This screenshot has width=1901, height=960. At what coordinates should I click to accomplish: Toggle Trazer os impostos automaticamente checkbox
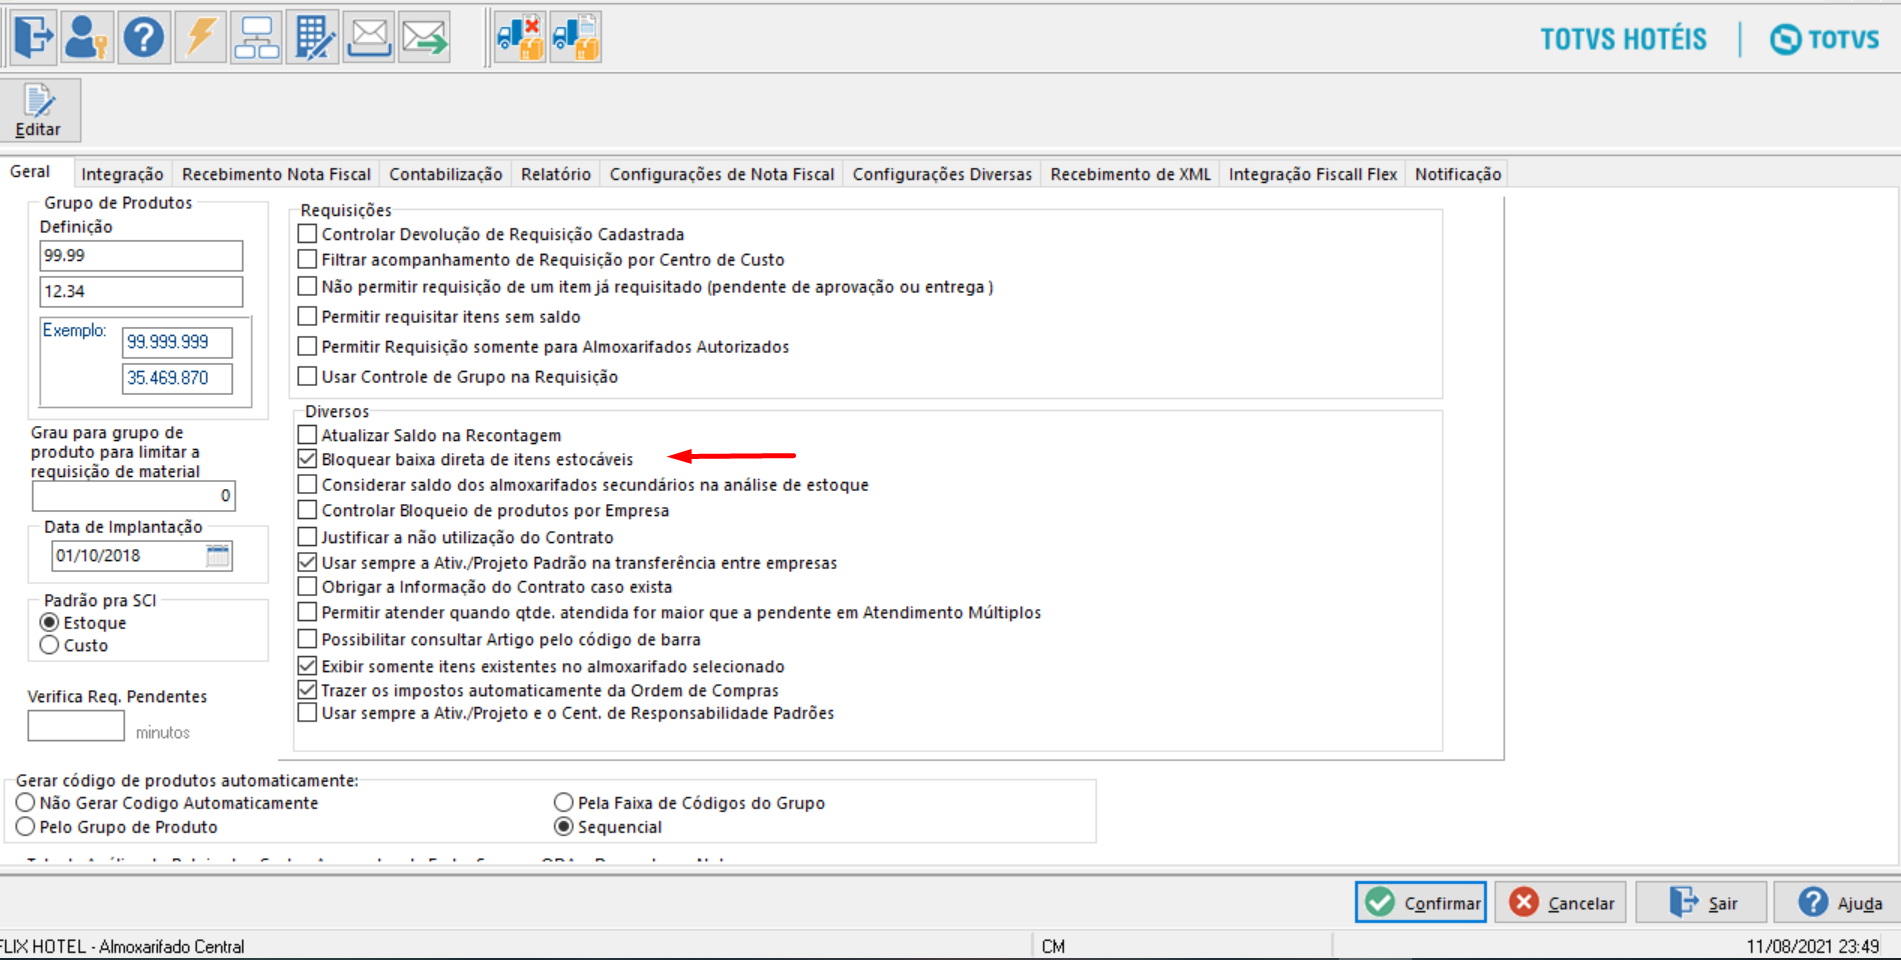(308, 690)
